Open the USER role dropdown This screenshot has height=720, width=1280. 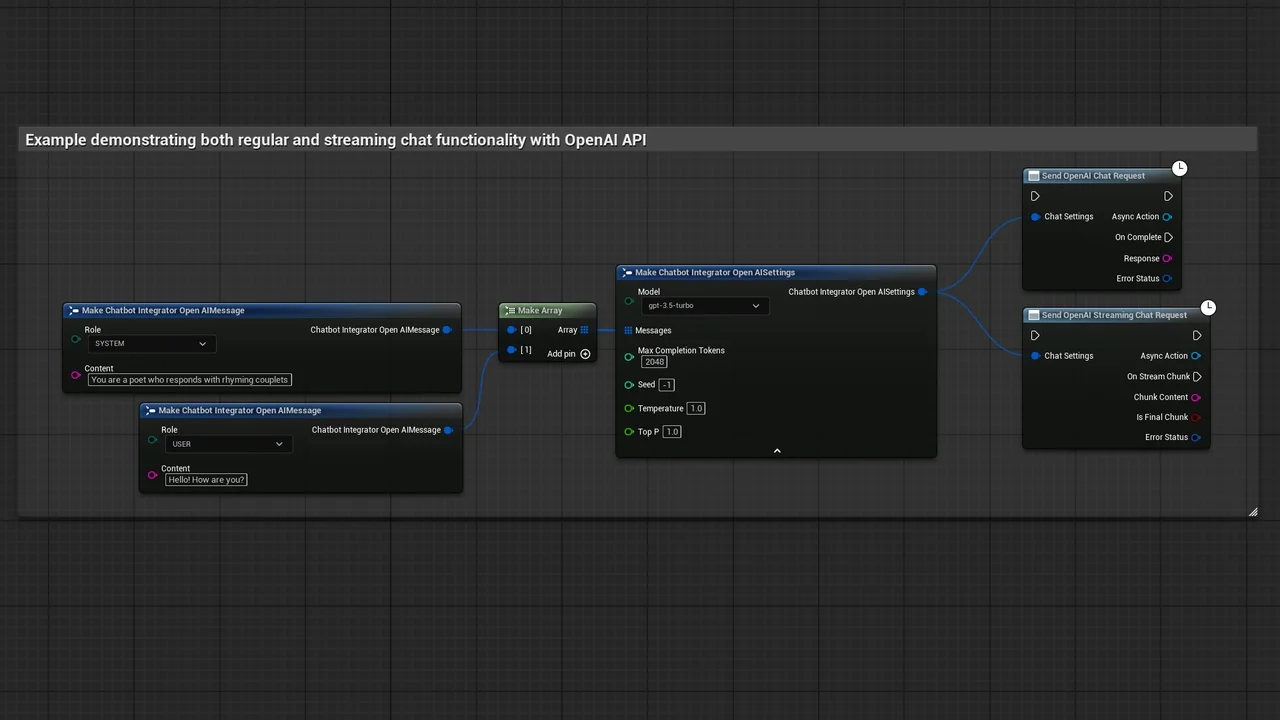point(228,444)
